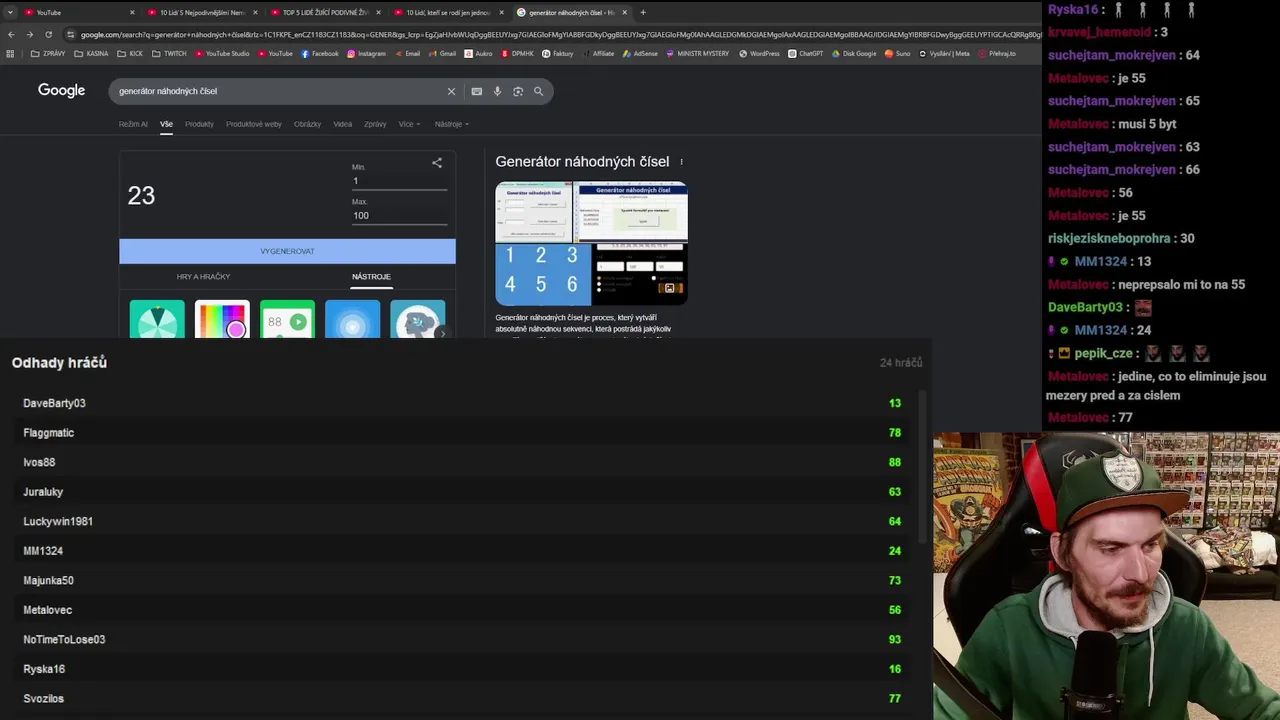Open the WordPress bookmark
1280x720 pixels.
tap(759, 54)
